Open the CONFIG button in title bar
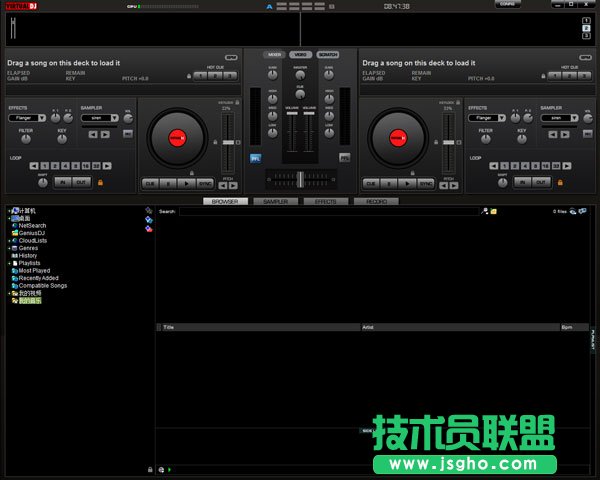Image resolution: width=600 pixels, height=480 pixels. 507,4
